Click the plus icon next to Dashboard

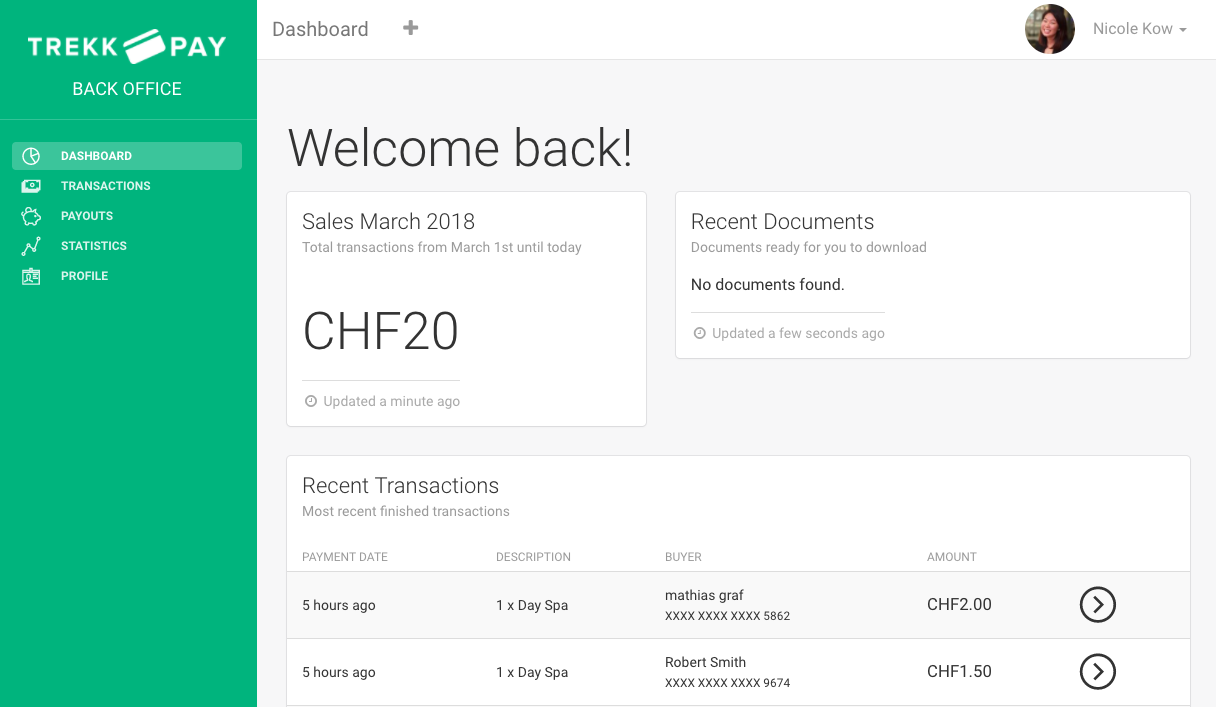410,28
